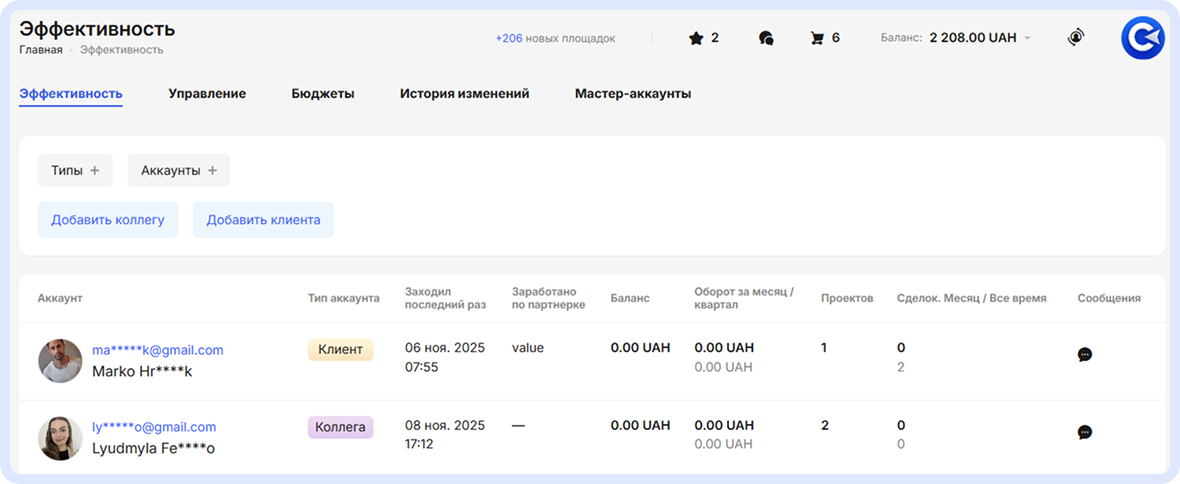The width and height of the screenshot is (1180, 484).
Task: Open the ma*****k@gmail.com account link
Action: click(158, 350)
